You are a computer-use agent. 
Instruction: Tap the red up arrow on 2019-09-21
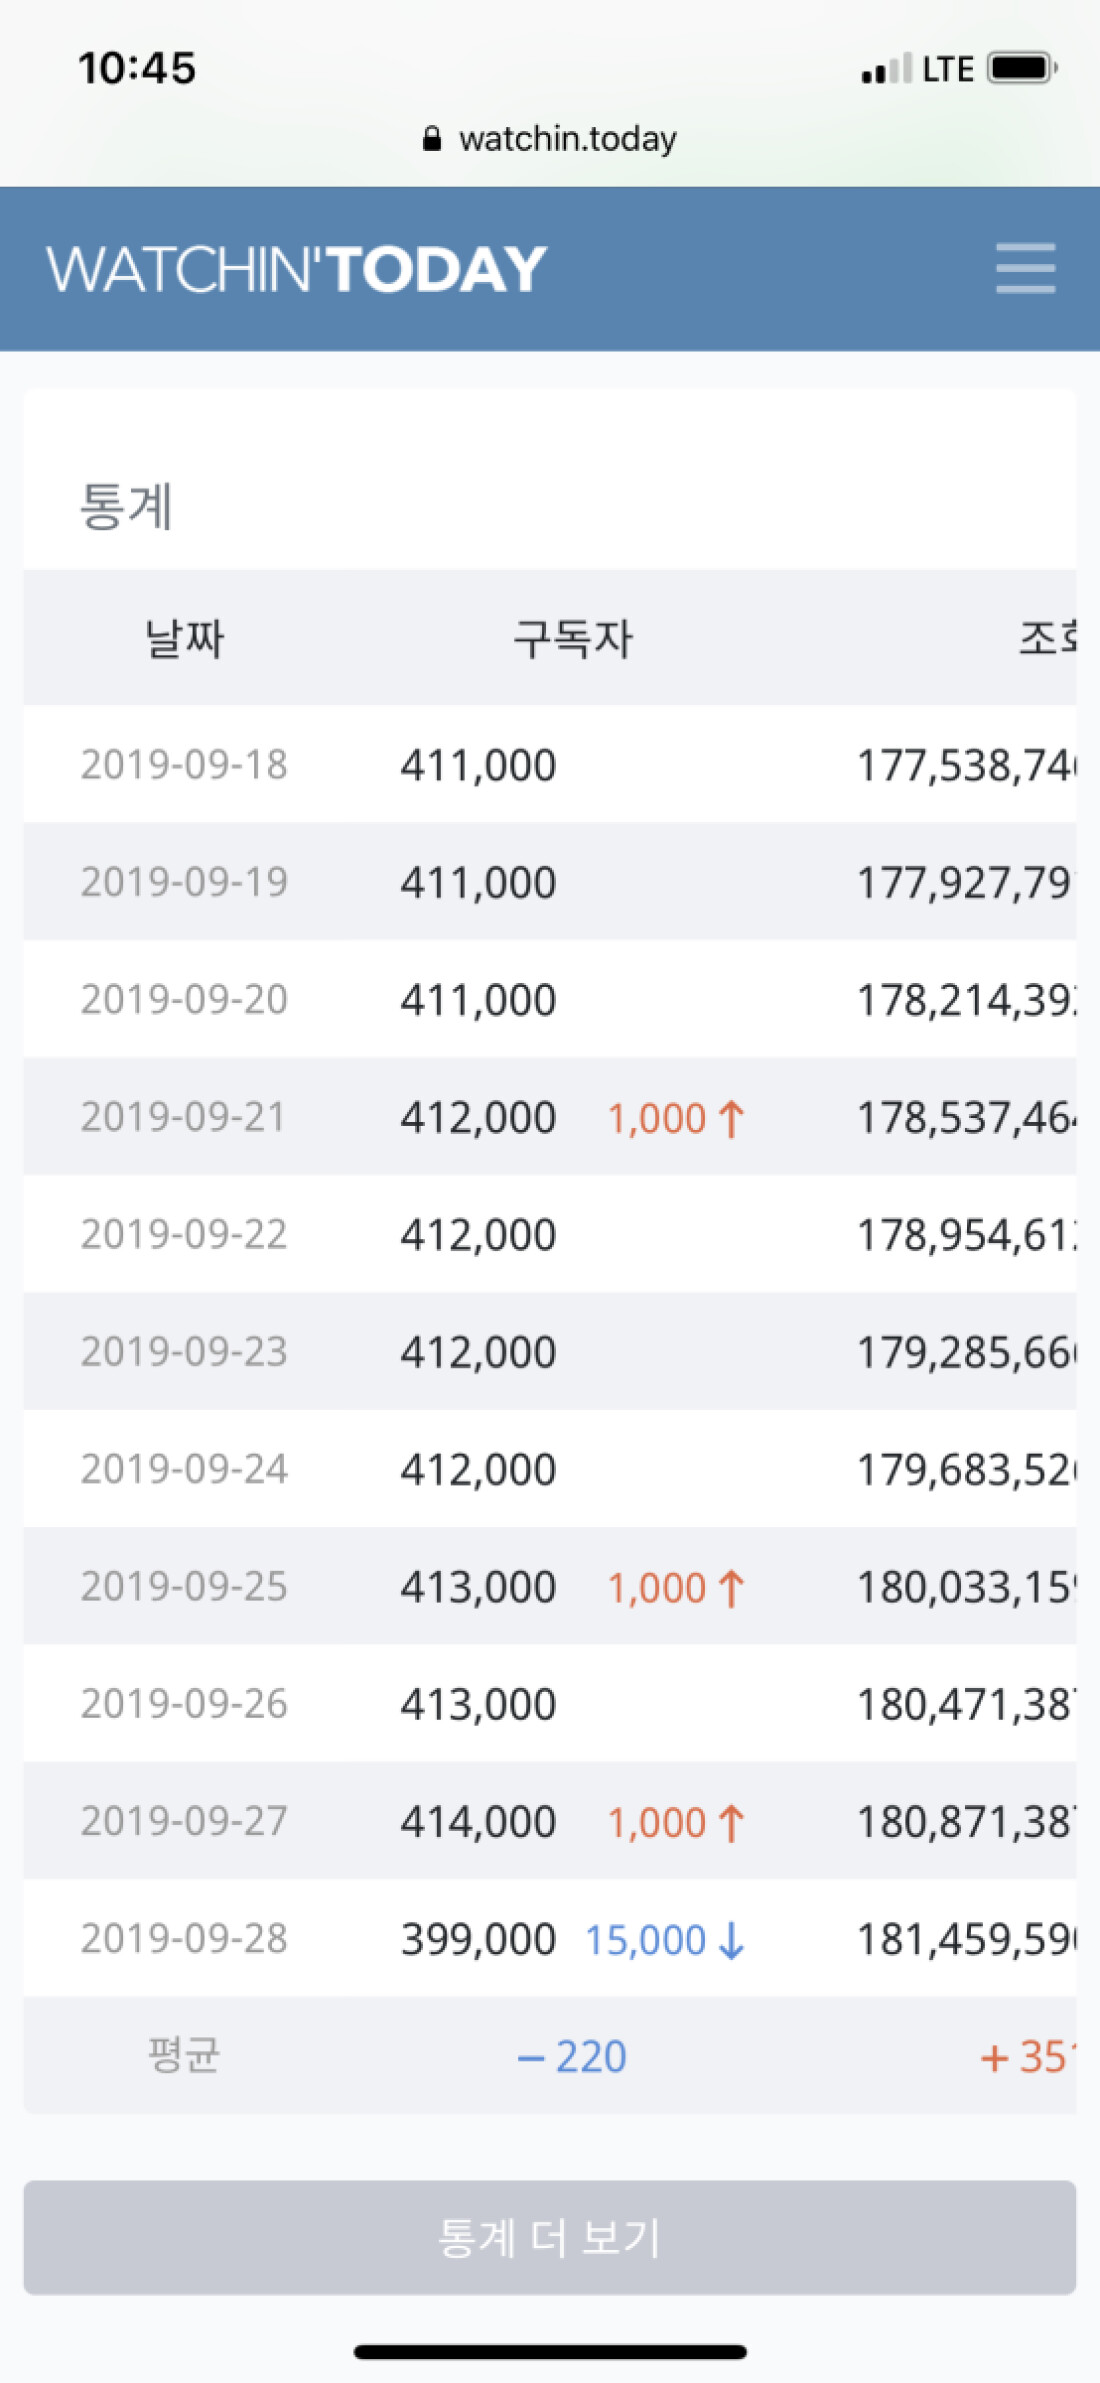732,1118
